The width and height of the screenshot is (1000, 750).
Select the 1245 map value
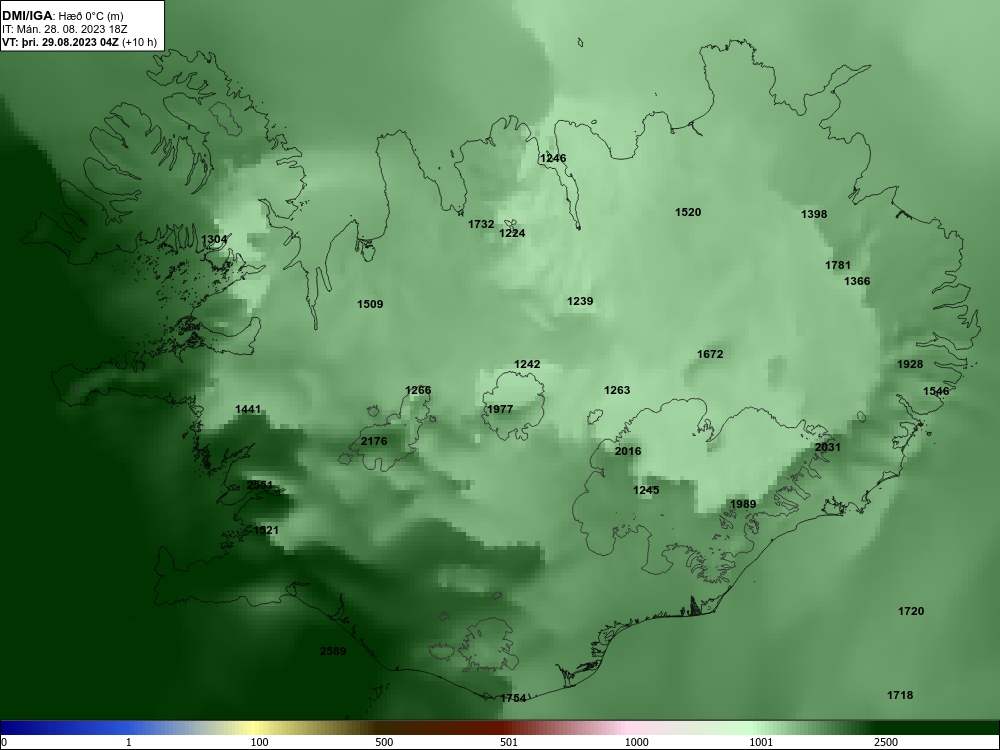coord(646,490)
